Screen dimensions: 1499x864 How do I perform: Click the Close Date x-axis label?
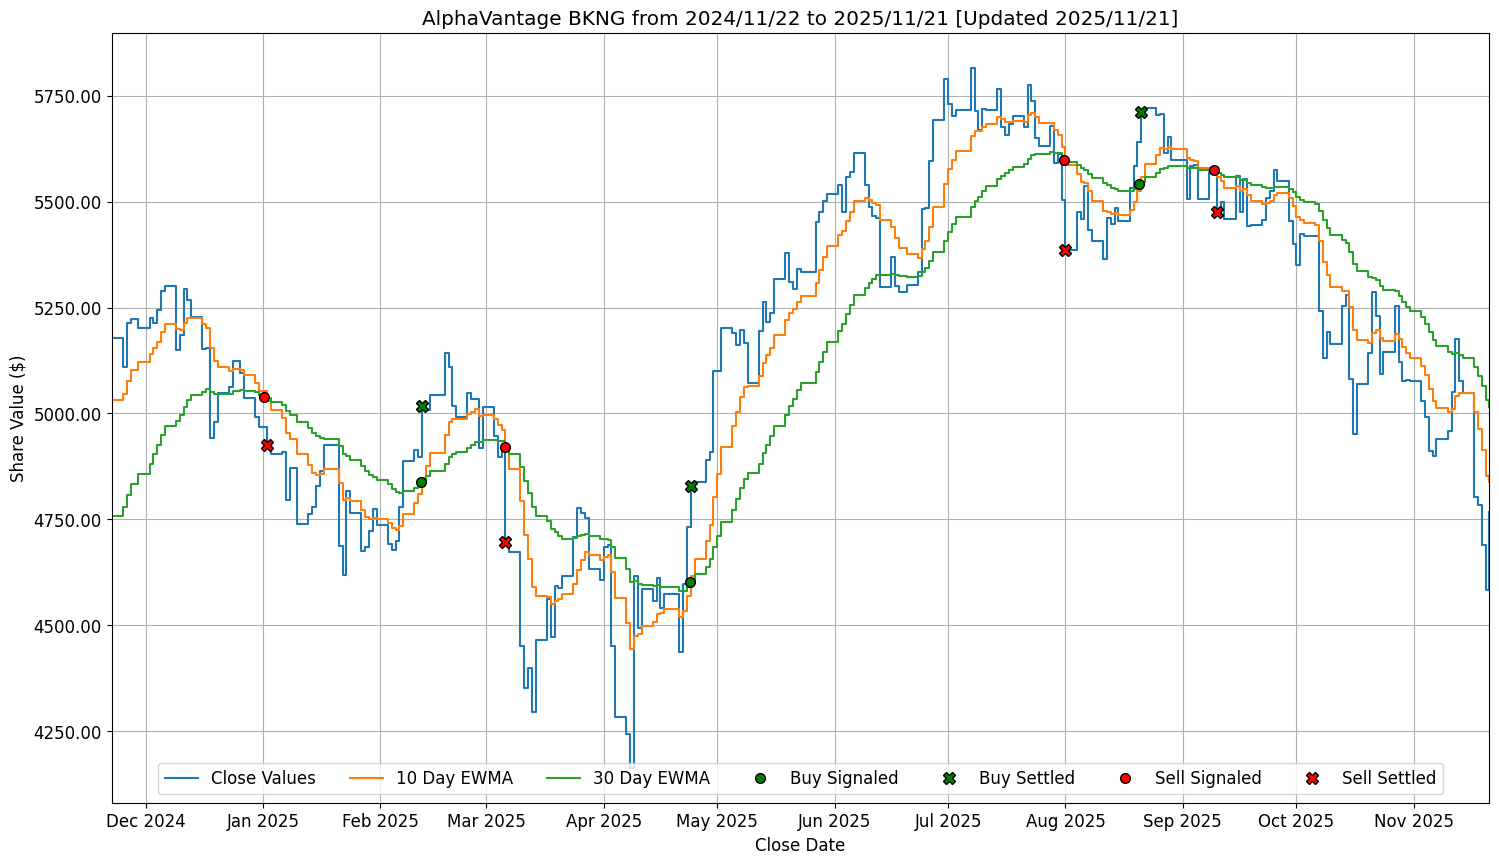click(x=799, y=845)
